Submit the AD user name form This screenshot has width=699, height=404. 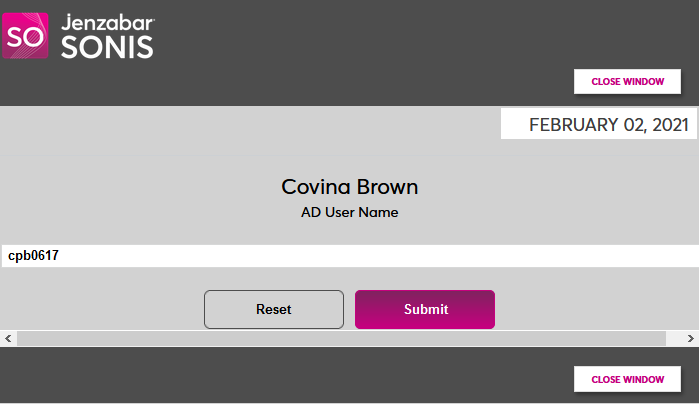tap(425, 309)
